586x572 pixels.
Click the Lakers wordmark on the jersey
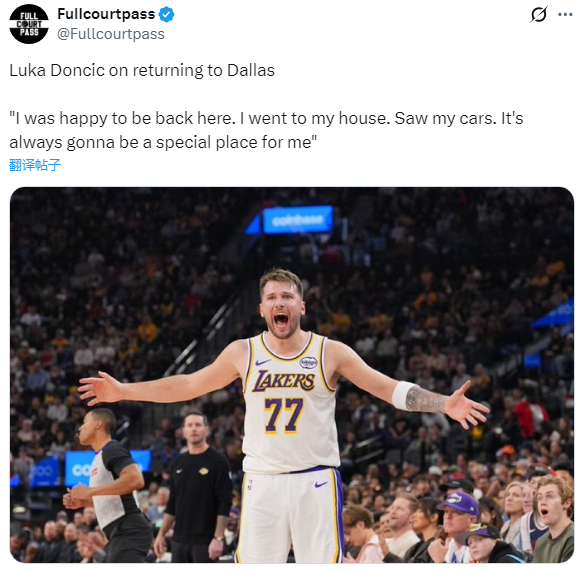[284, 381]
